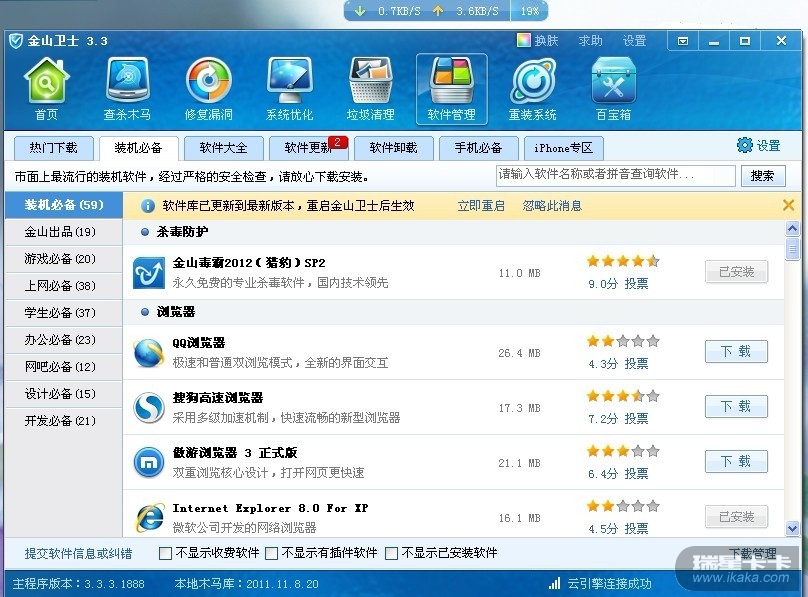
Task: Open the 查杀木马 trojan scan icon
Action: coord(127,89)
